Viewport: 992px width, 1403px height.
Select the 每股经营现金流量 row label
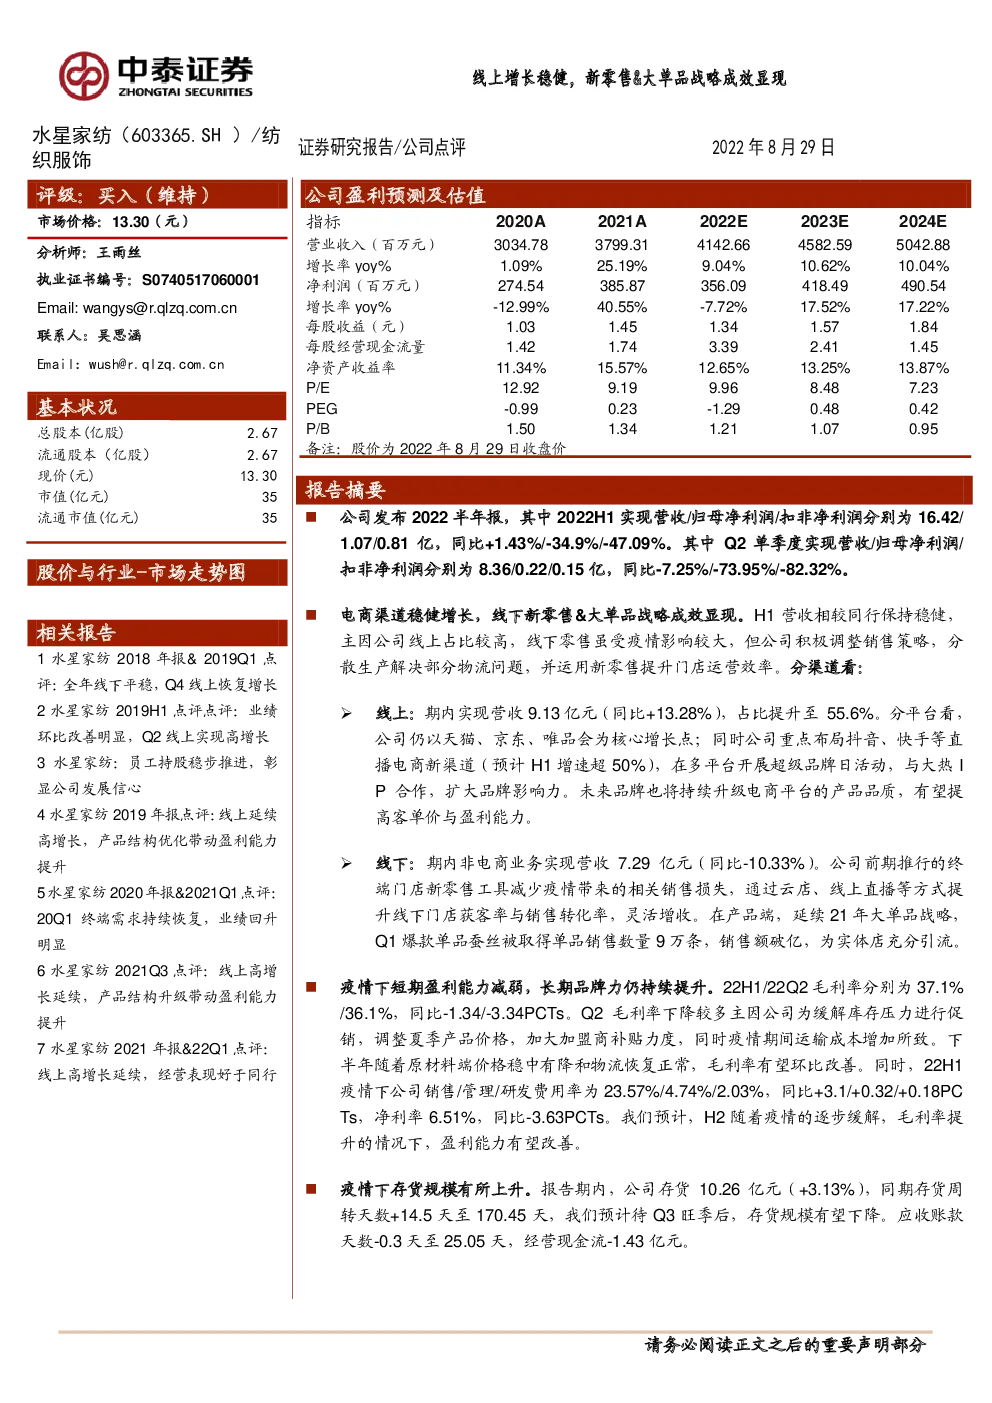[x=365, y=347]
